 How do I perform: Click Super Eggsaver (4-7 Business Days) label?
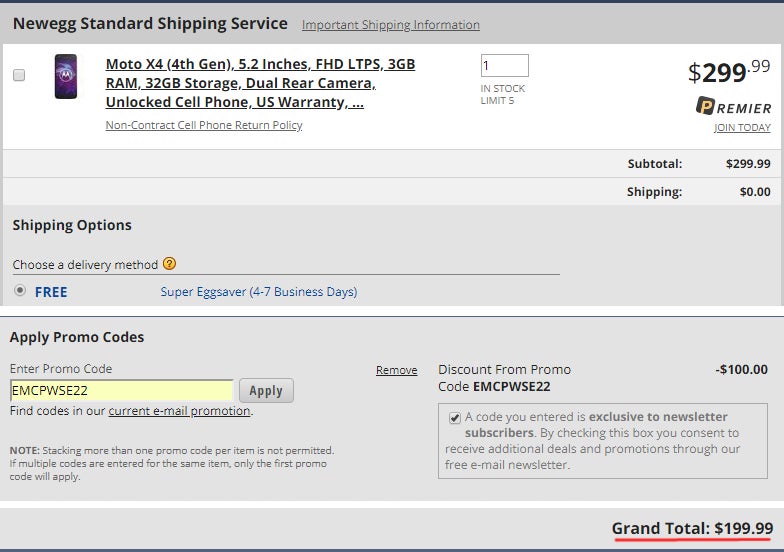(x=258, y=292)
